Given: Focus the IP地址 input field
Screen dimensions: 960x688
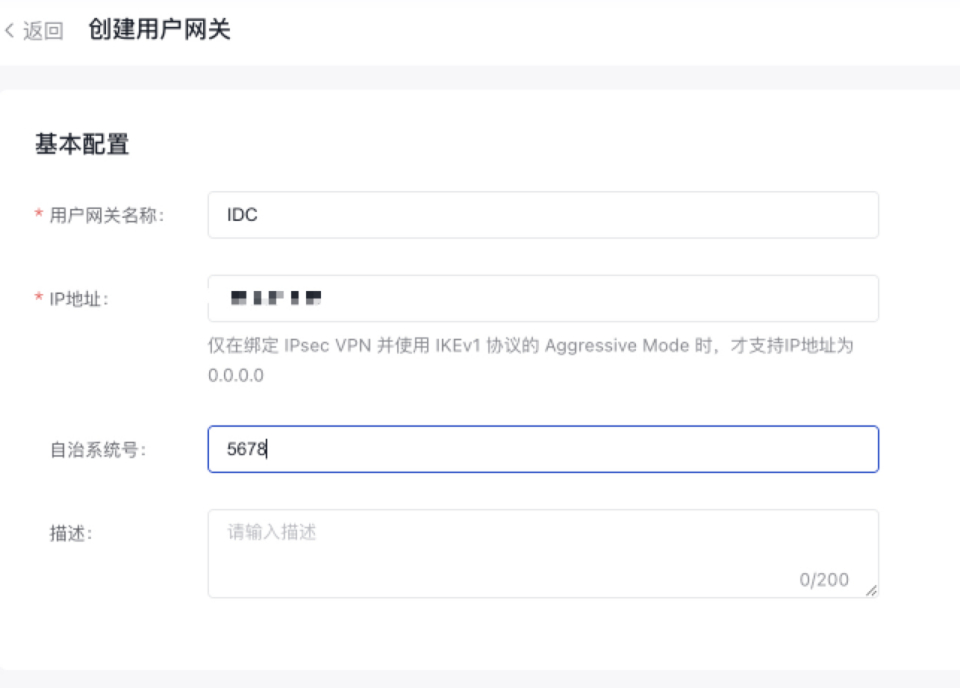Looking at the screenshot, I should point(600,298).
